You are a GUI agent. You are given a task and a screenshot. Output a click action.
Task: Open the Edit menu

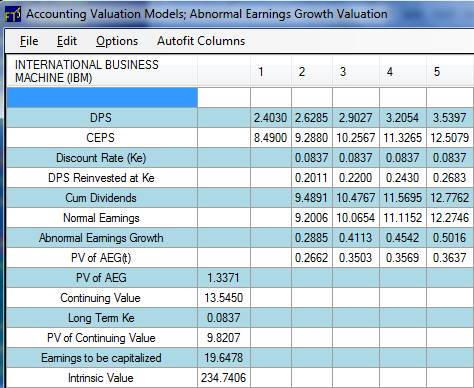click(x=67, y=41)
